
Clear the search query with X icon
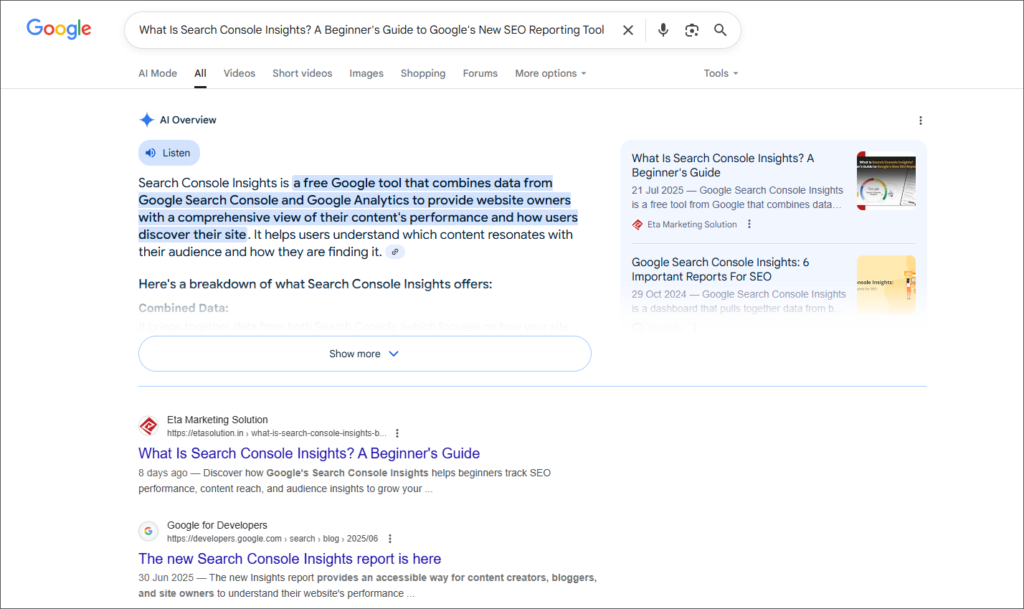click(x=628, y=30)
